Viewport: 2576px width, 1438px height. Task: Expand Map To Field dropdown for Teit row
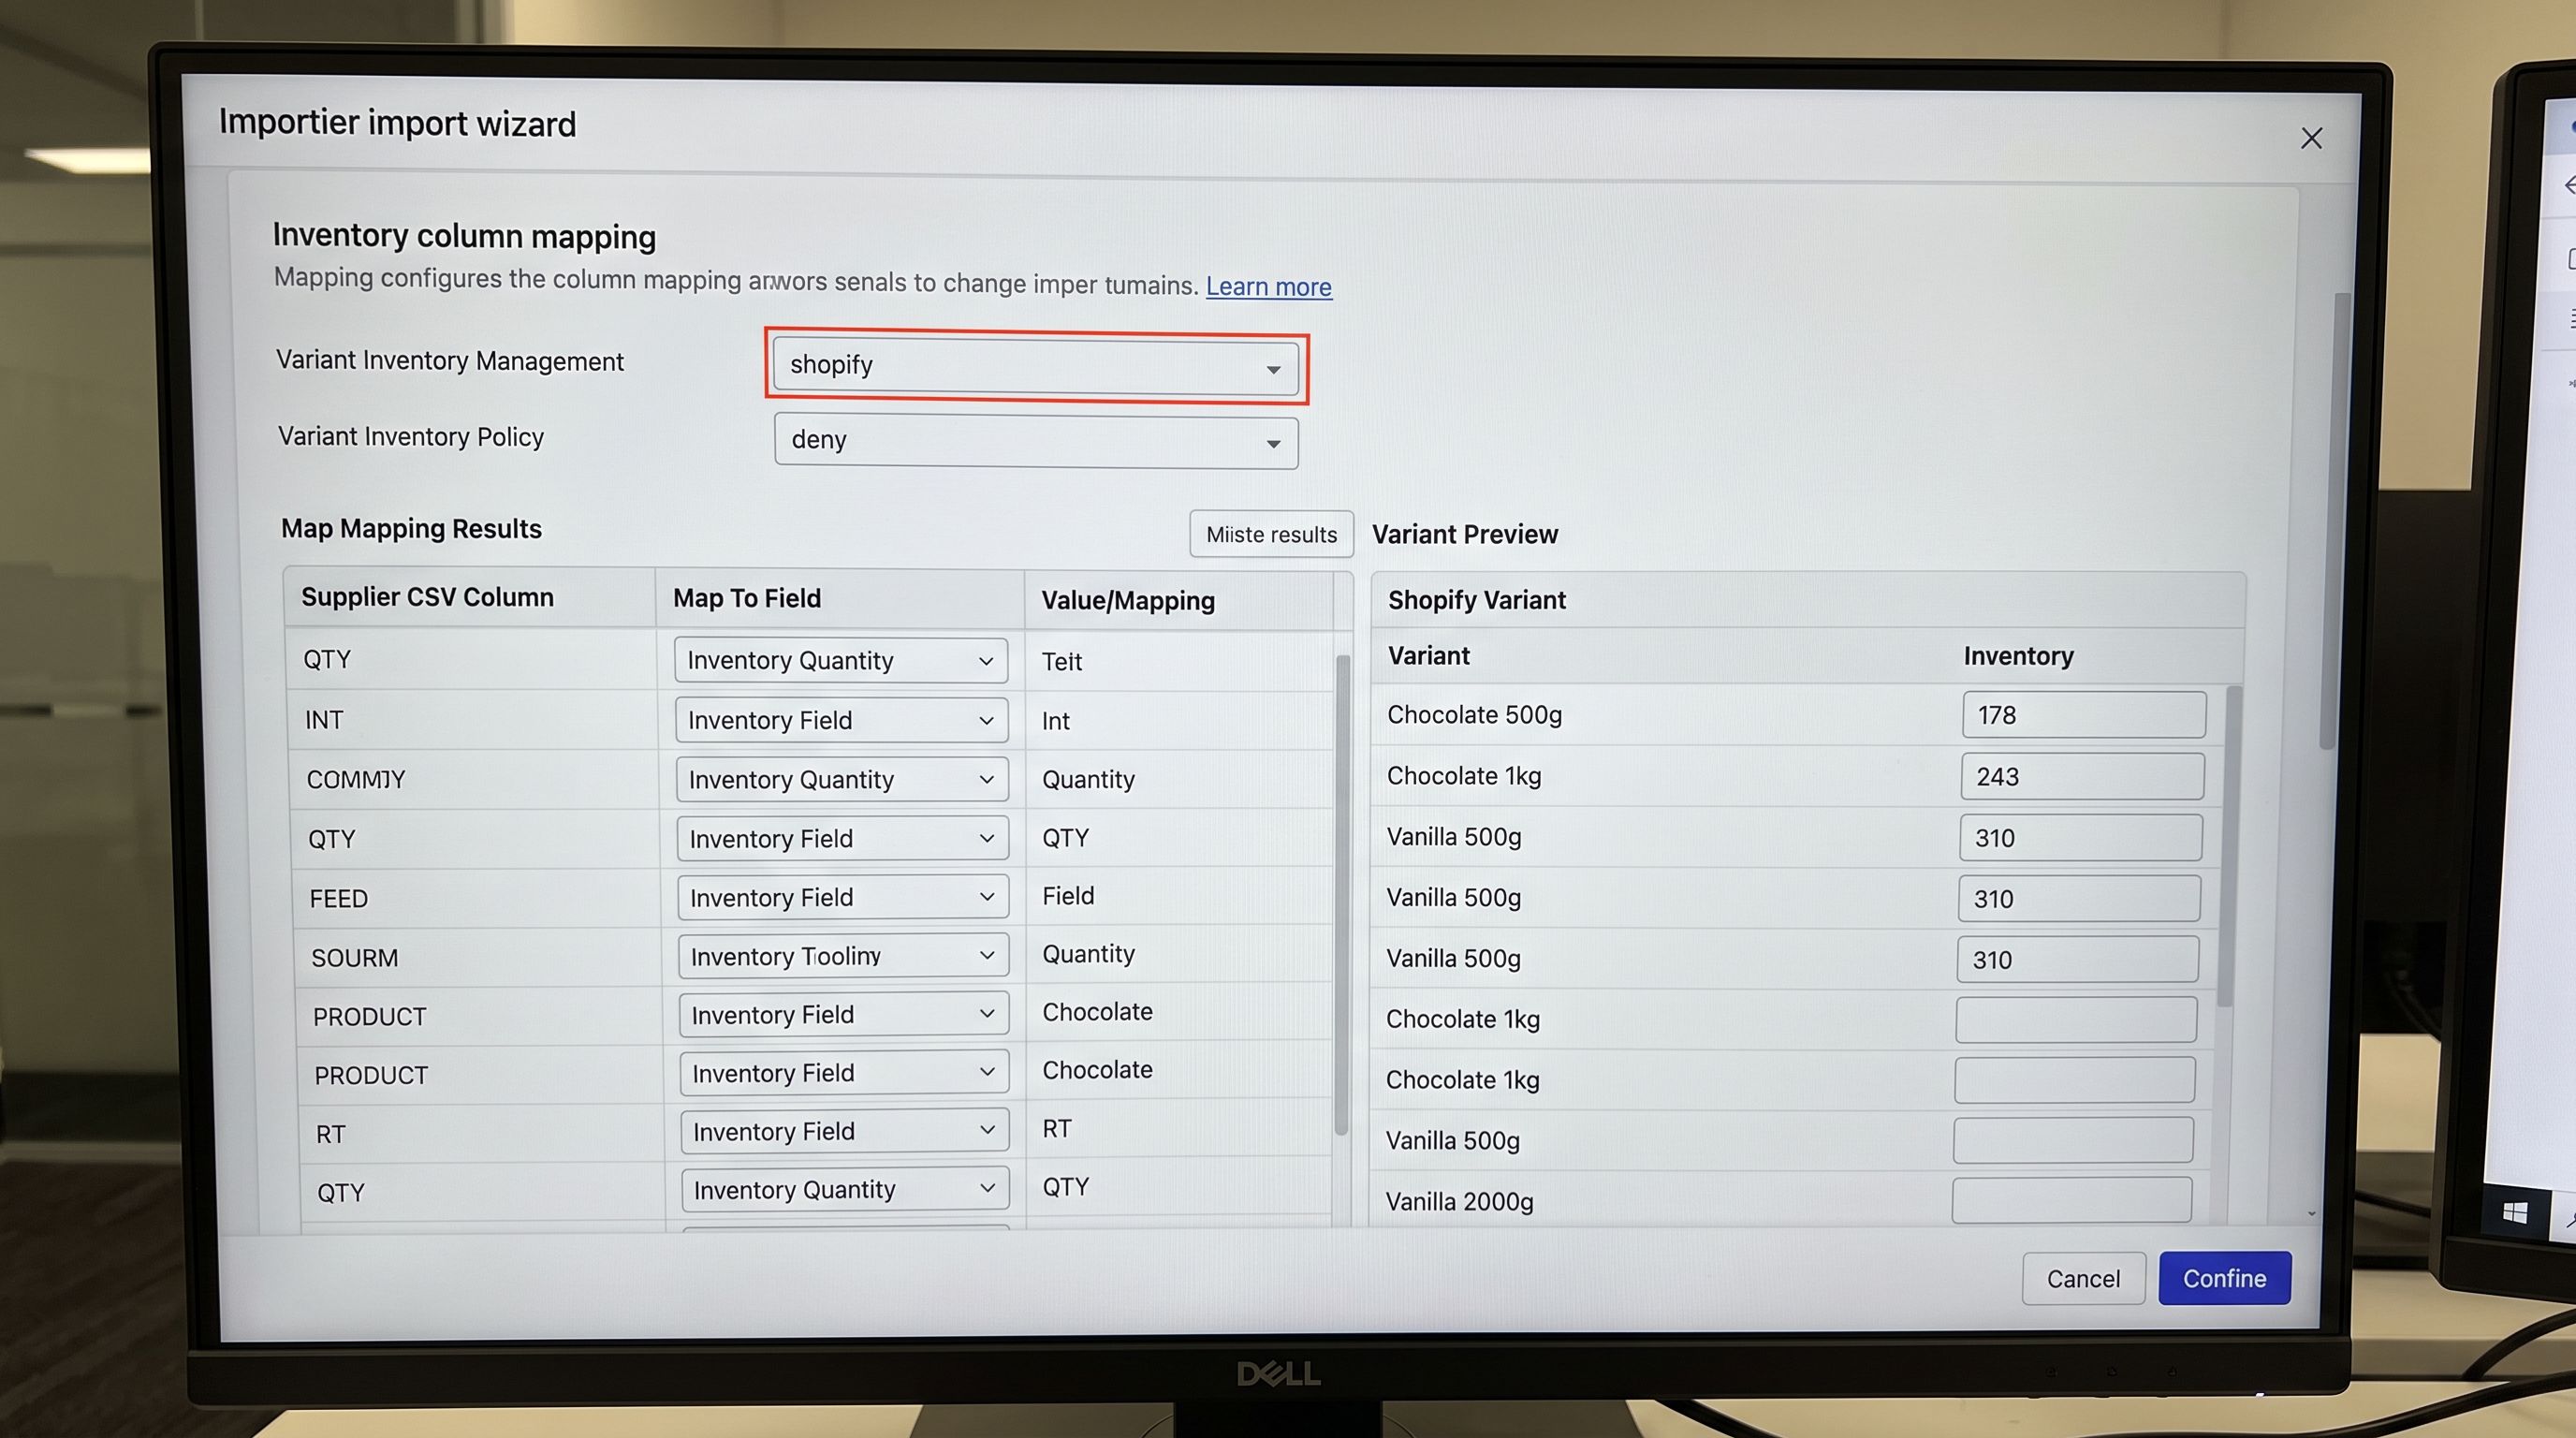pos(840,661)
